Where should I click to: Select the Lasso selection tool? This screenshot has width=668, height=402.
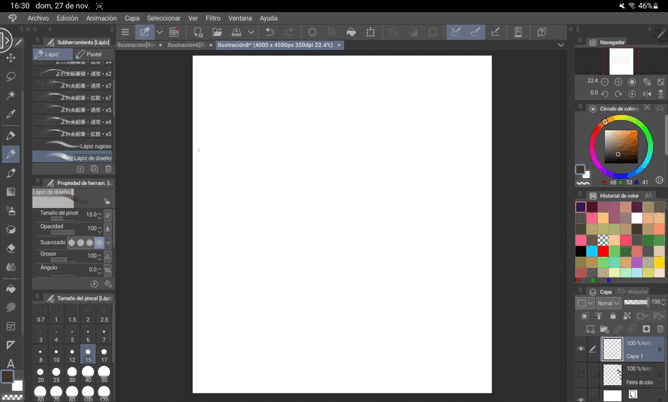[11, 77]
